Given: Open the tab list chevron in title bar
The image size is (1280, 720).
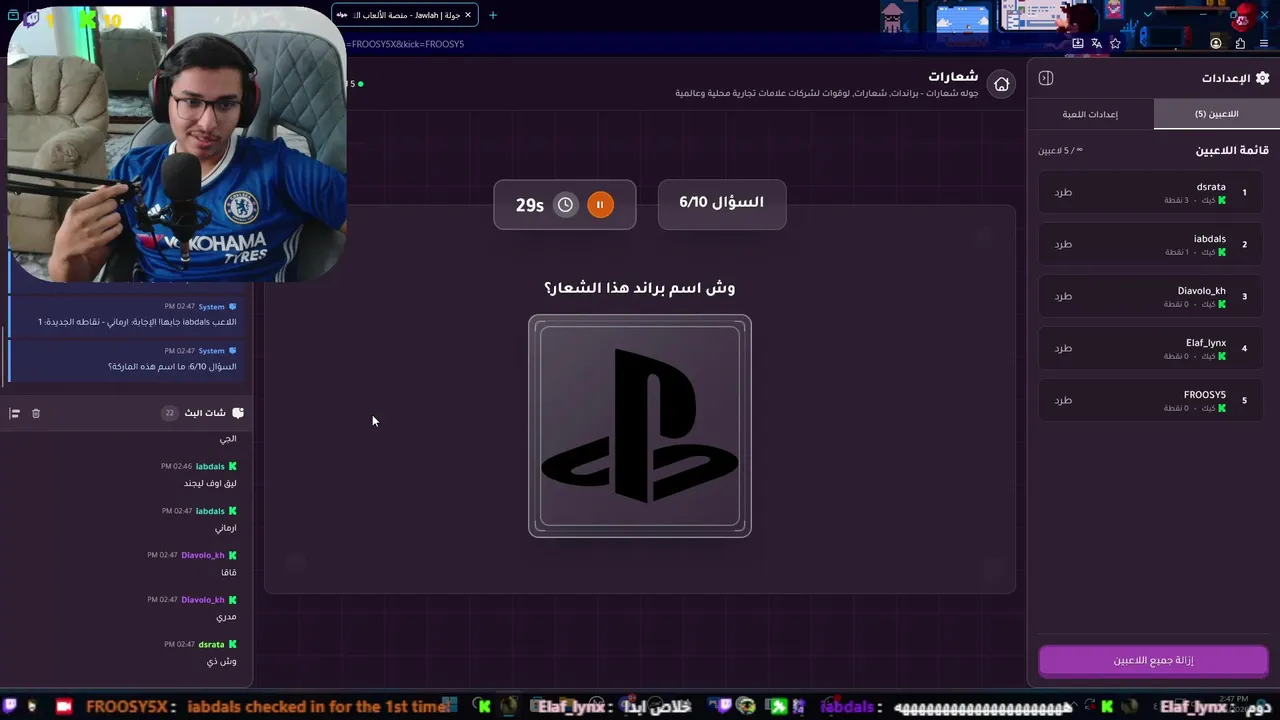Looking at the screenshot, I should tap(1147, 15).
